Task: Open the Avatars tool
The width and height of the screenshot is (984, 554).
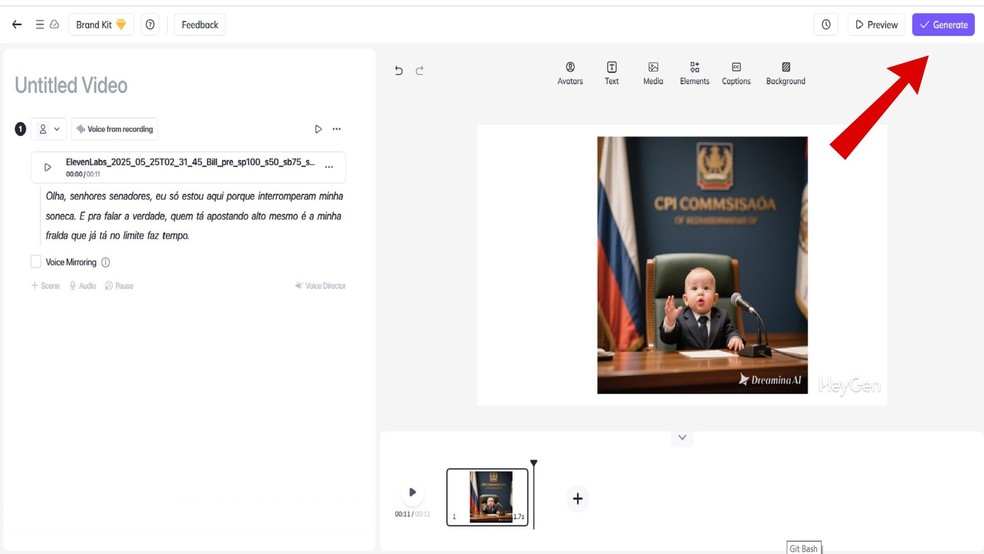Action: pos(570,73)
